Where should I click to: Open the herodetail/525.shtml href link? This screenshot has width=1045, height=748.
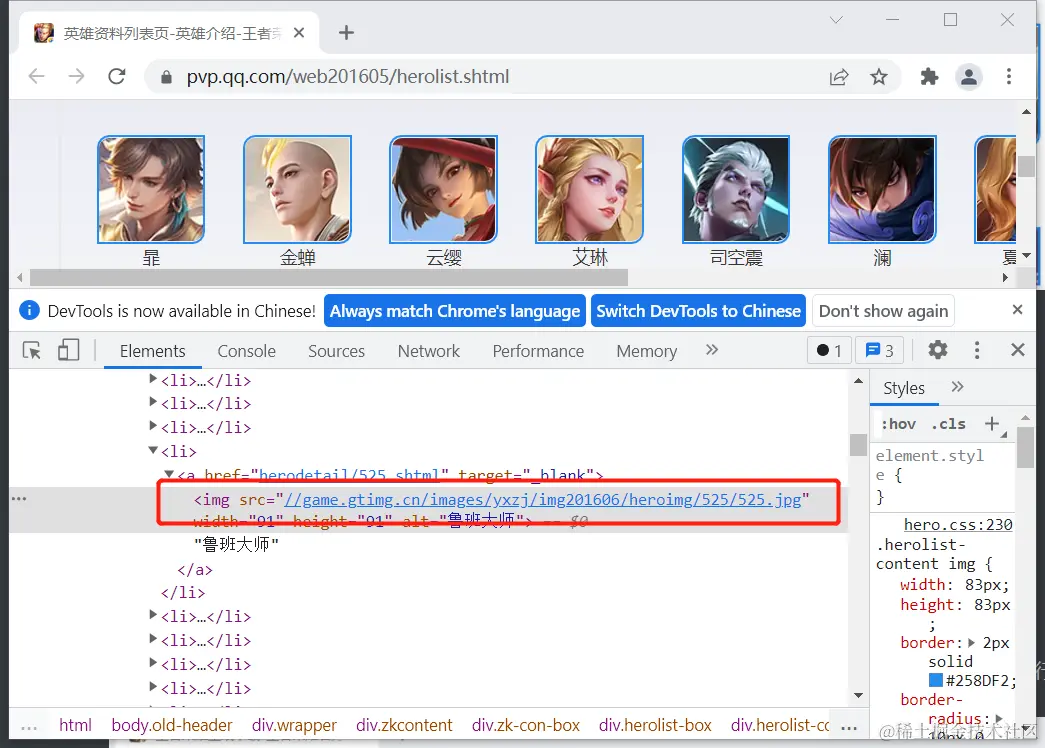350,475
